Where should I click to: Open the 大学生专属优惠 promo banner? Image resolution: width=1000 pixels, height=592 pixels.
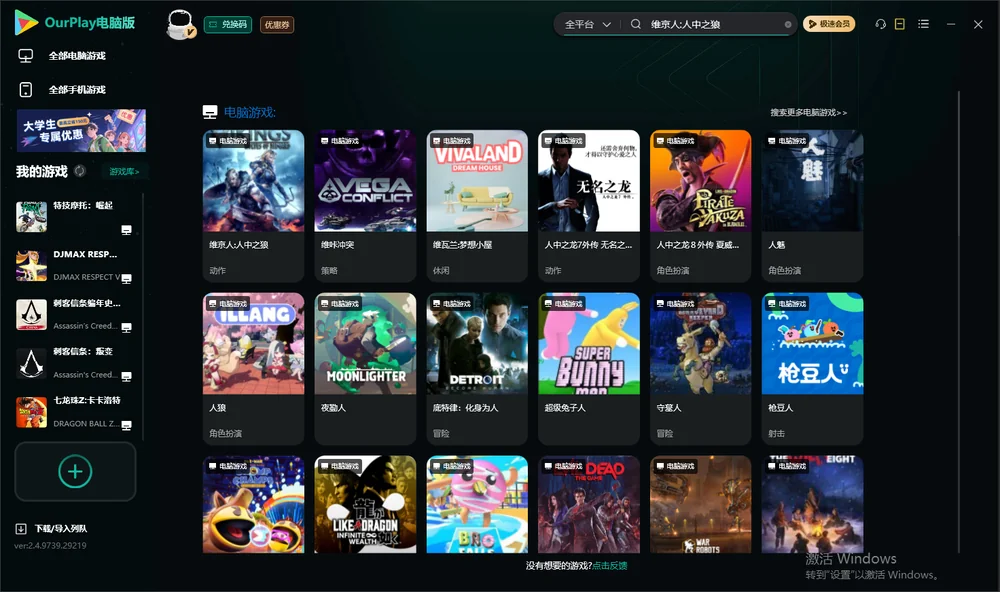(x=81, y=130)
